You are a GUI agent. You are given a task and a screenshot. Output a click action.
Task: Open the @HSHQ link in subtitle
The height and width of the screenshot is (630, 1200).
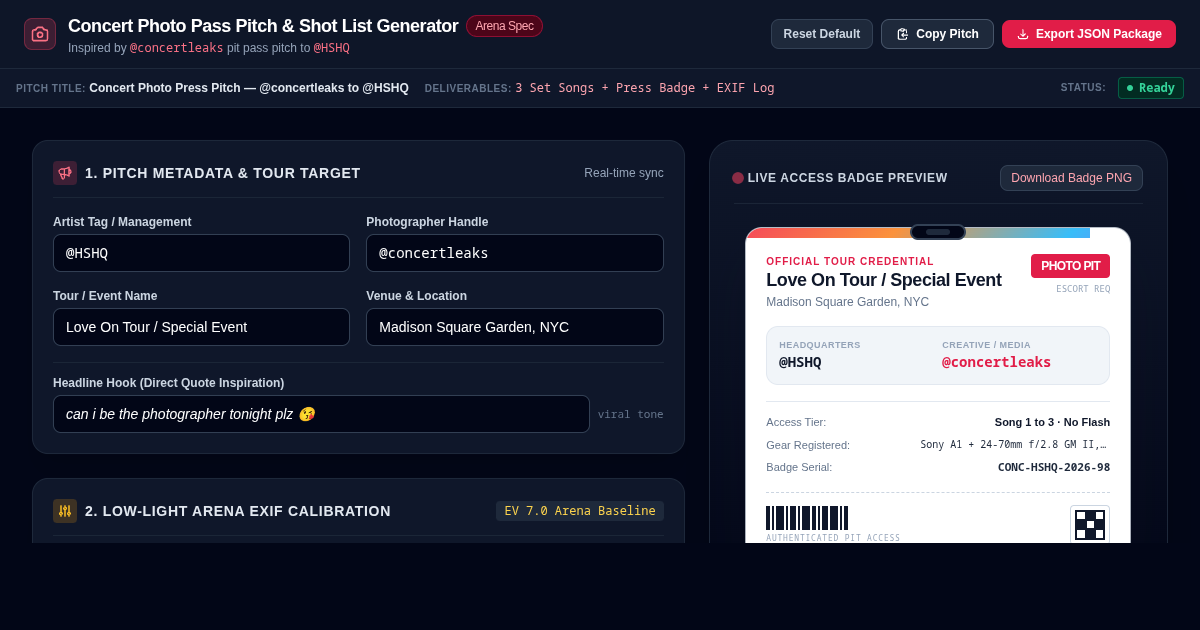332,48
